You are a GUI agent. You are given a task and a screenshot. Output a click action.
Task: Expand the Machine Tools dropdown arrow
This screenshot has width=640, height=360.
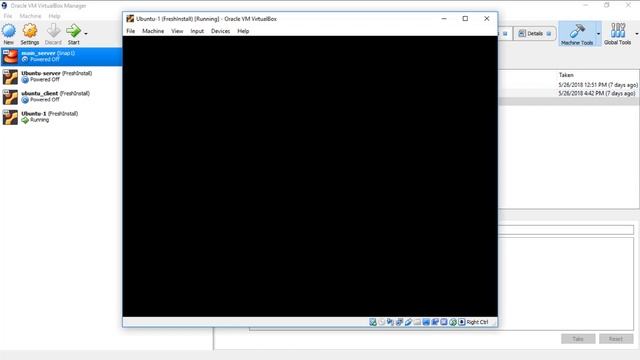coord(598,34)
